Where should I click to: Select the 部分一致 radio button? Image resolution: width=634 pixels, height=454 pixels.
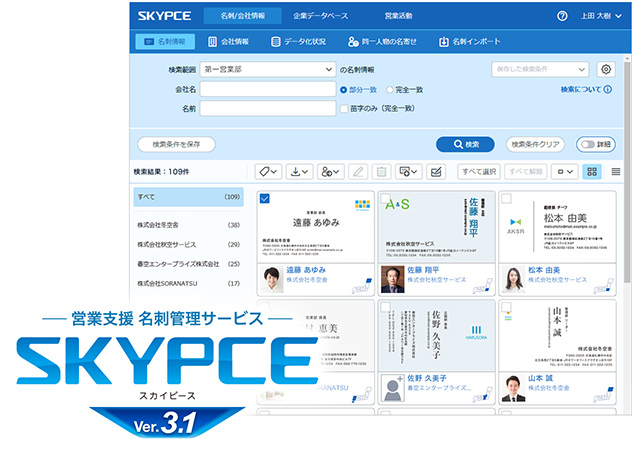(x=343, y=90)
